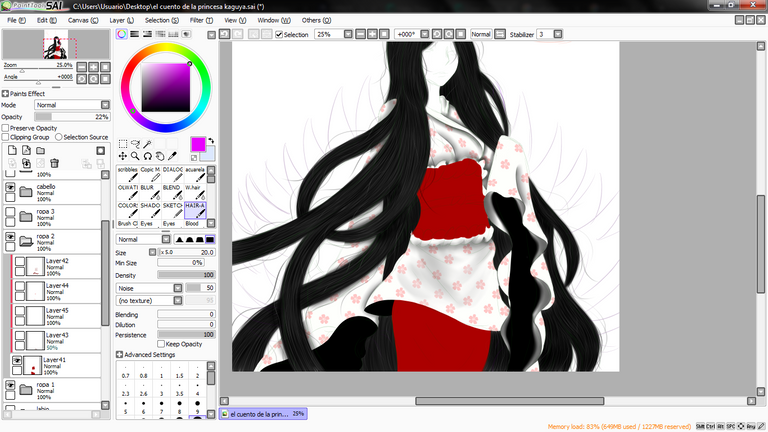Create a new linework layer
The image size is (768, 432).
point(26,150)
